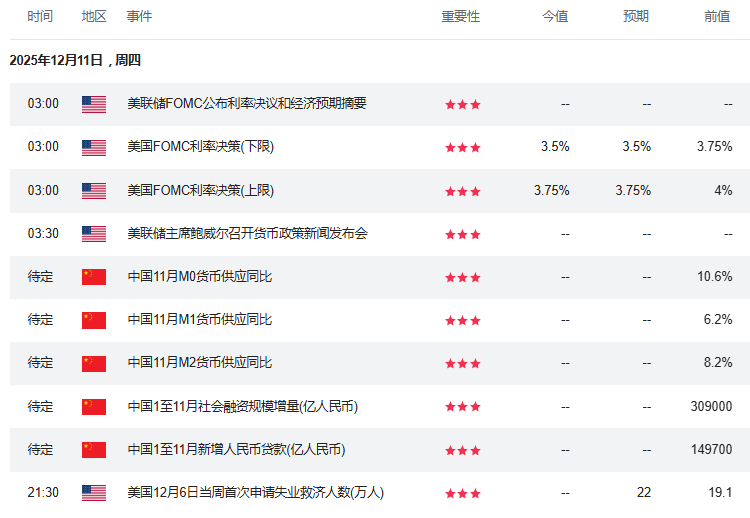Click importance stars in FOMC economic projections row
The width and height of the screenshot is (750, 518).
tap(463, 104)
